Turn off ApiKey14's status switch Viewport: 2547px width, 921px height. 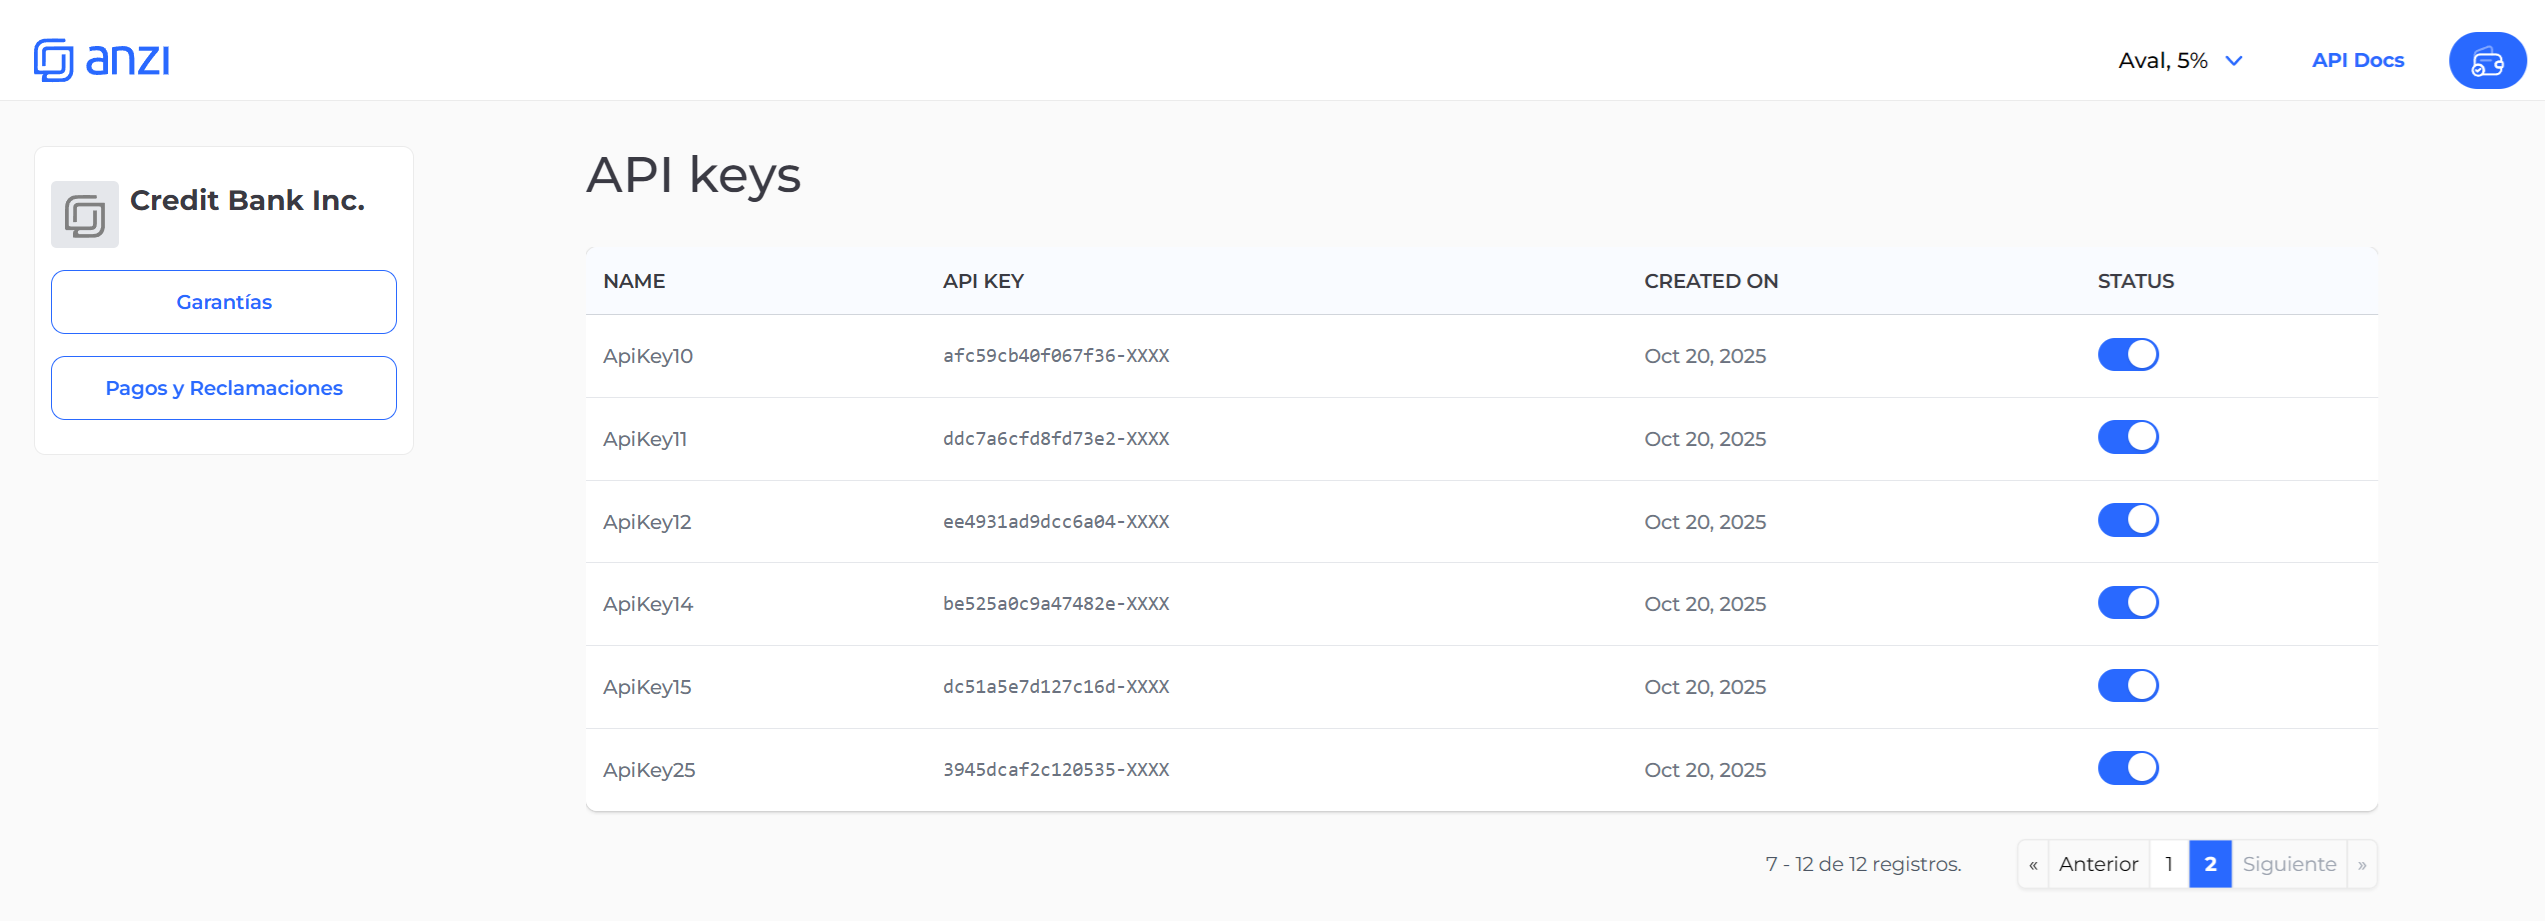(x=2128, y=602)
